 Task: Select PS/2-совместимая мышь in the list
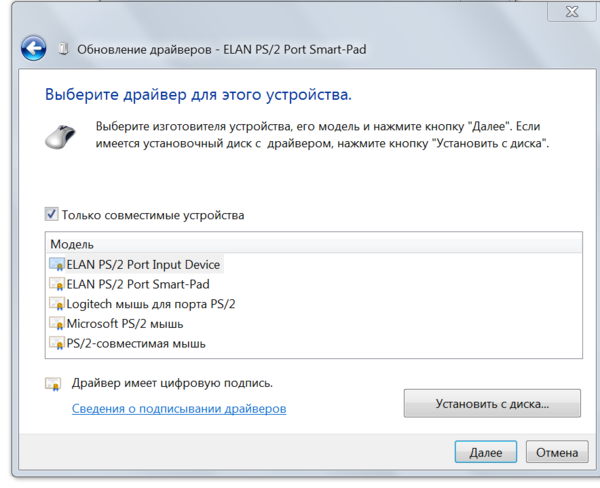(x=136, y=344)
